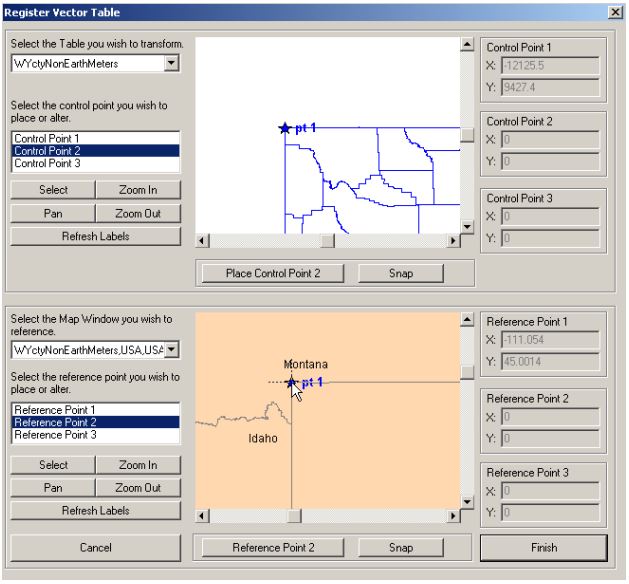Click the left arrow of the control map scrollbar
This screenshot has width=629, height=584.
202,241
